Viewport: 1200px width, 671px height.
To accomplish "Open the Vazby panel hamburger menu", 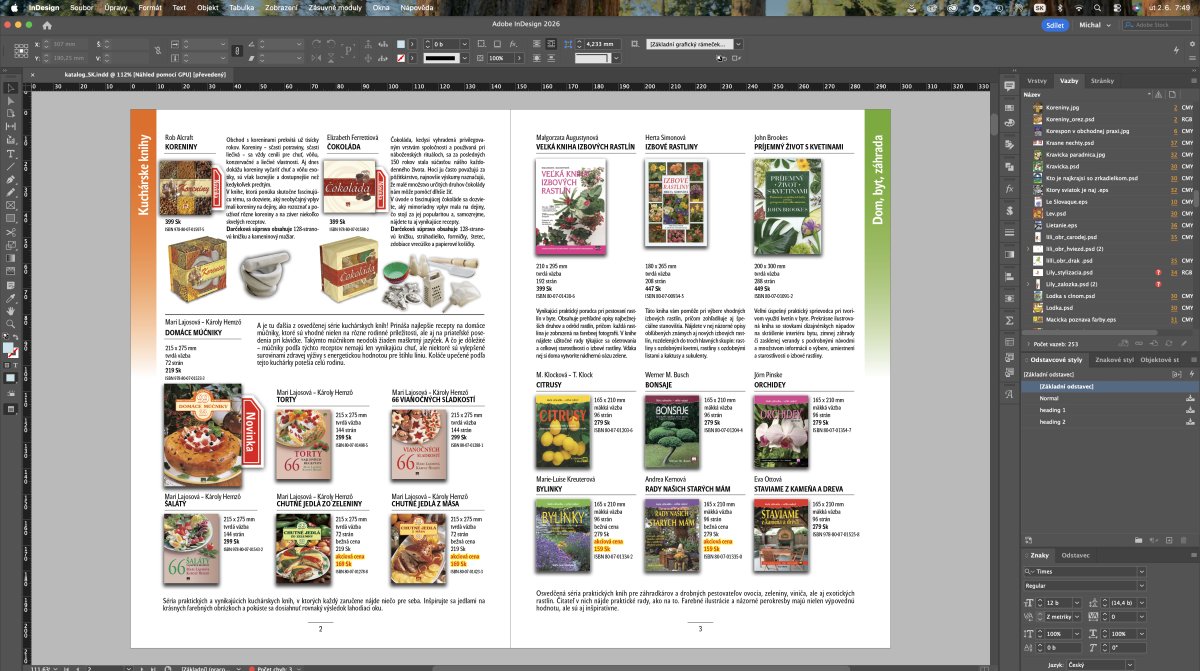I will (1194, 80).
